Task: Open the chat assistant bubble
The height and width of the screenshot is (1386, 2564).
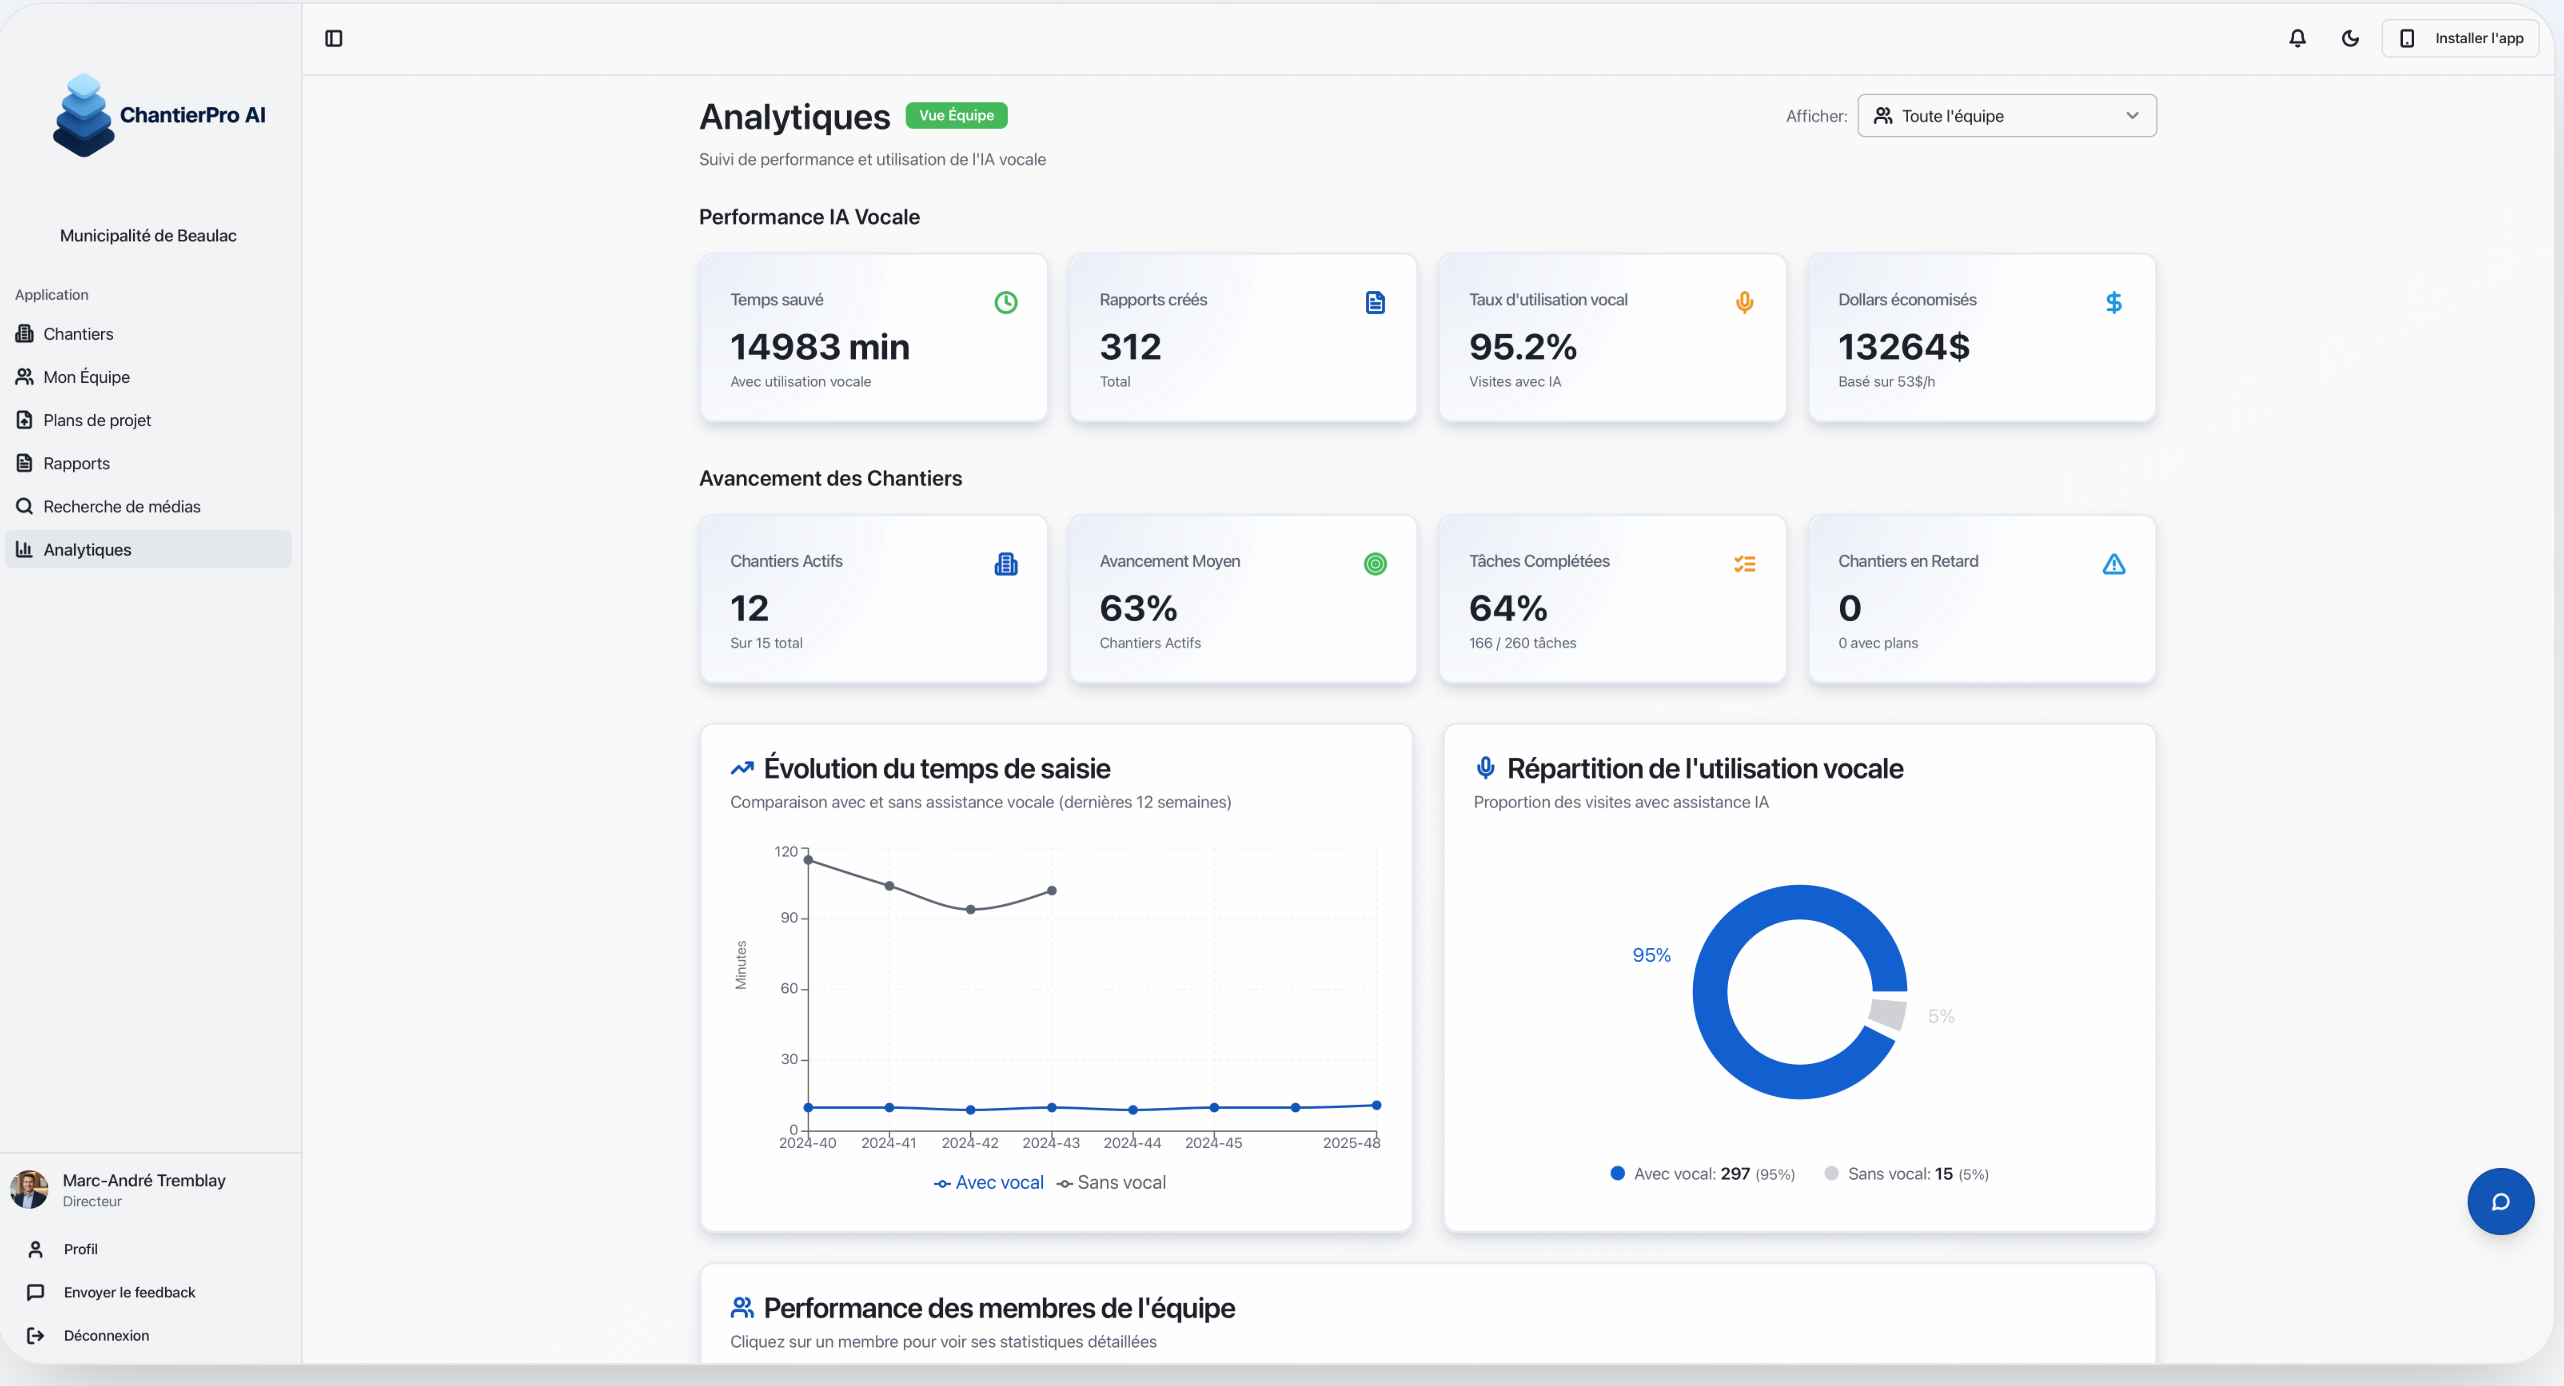Action: [x=2500, y=1201]
